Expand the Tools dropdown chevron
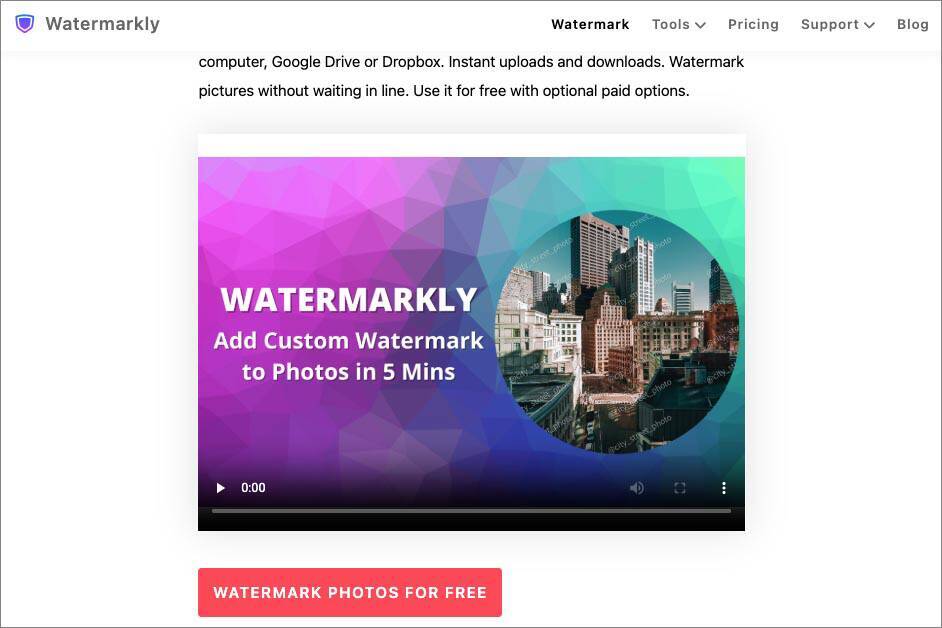The height and width of the screenshot is (628, 942). point(700,25)
